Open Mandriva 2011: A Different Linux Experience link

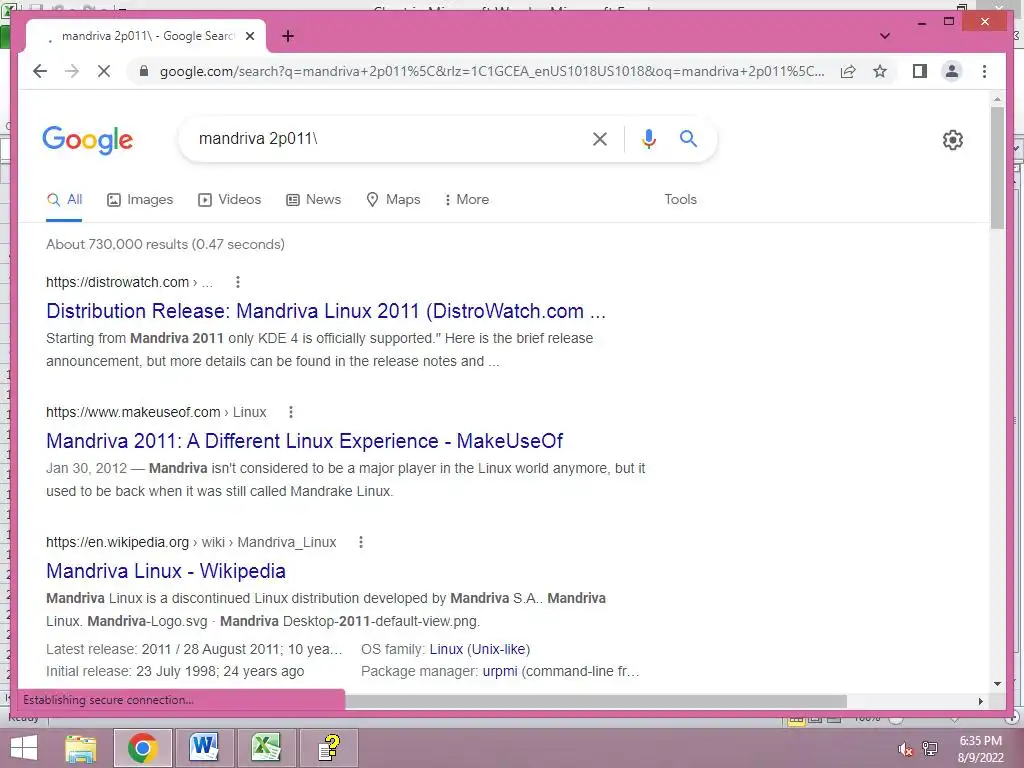click(x=304, y=441)
